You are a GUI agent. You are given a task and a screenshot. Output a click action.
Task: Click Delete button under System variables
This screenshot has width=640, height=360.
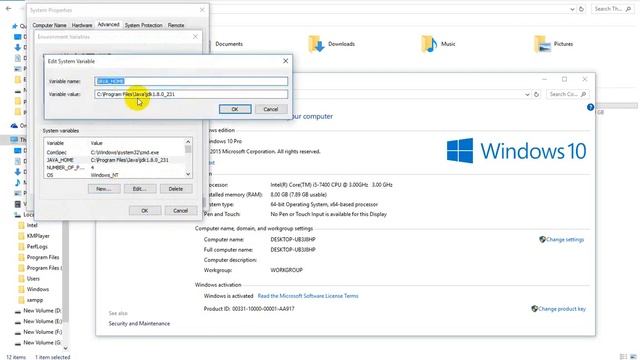point(176,189)
